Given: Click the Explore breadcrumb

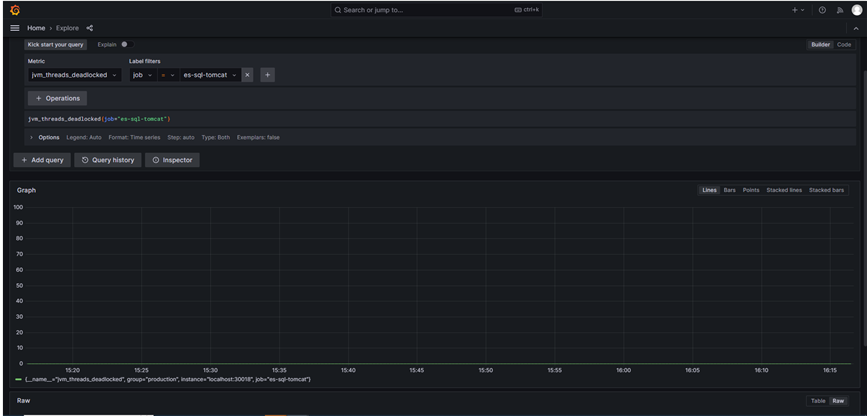Looking at the screenshot, I should (67, 28).
